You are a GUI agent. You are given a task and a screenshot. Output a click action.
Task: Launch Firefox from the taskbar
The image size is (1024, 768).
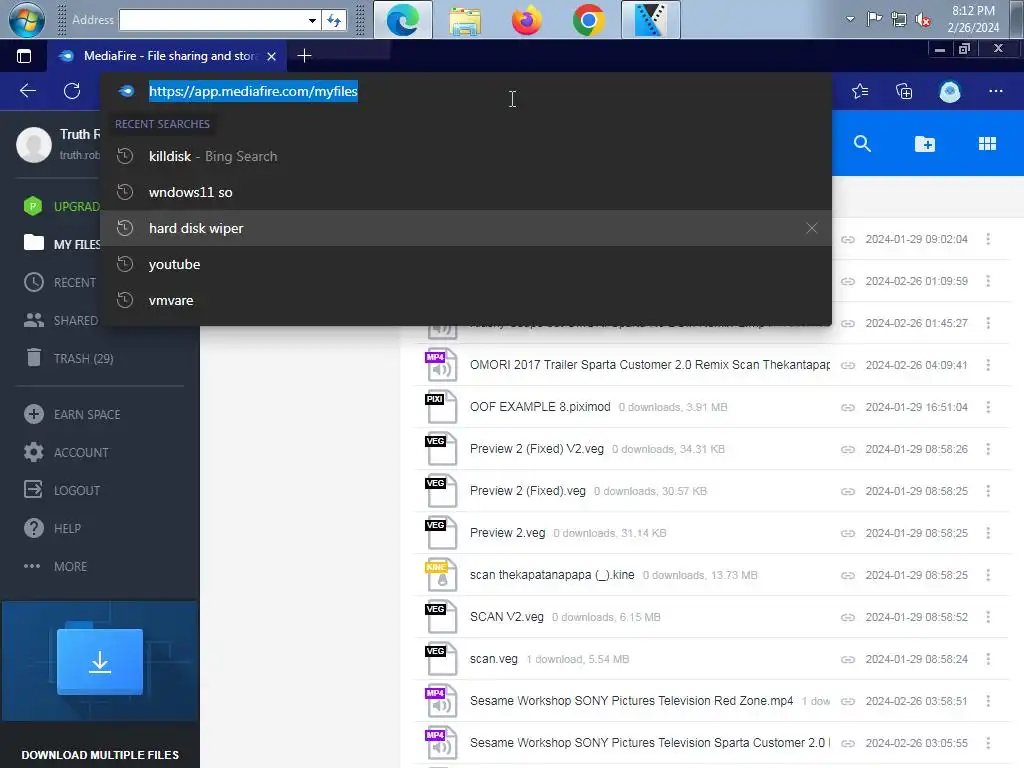pyautogui.click(x=526, y=20)
